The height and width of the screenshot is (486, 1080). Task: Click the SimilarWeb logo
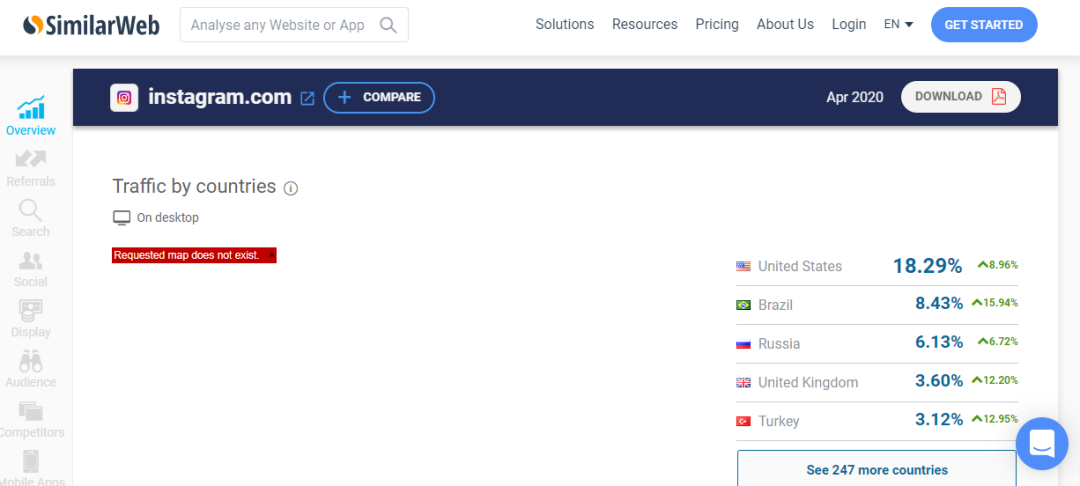[x=91, y=25]
